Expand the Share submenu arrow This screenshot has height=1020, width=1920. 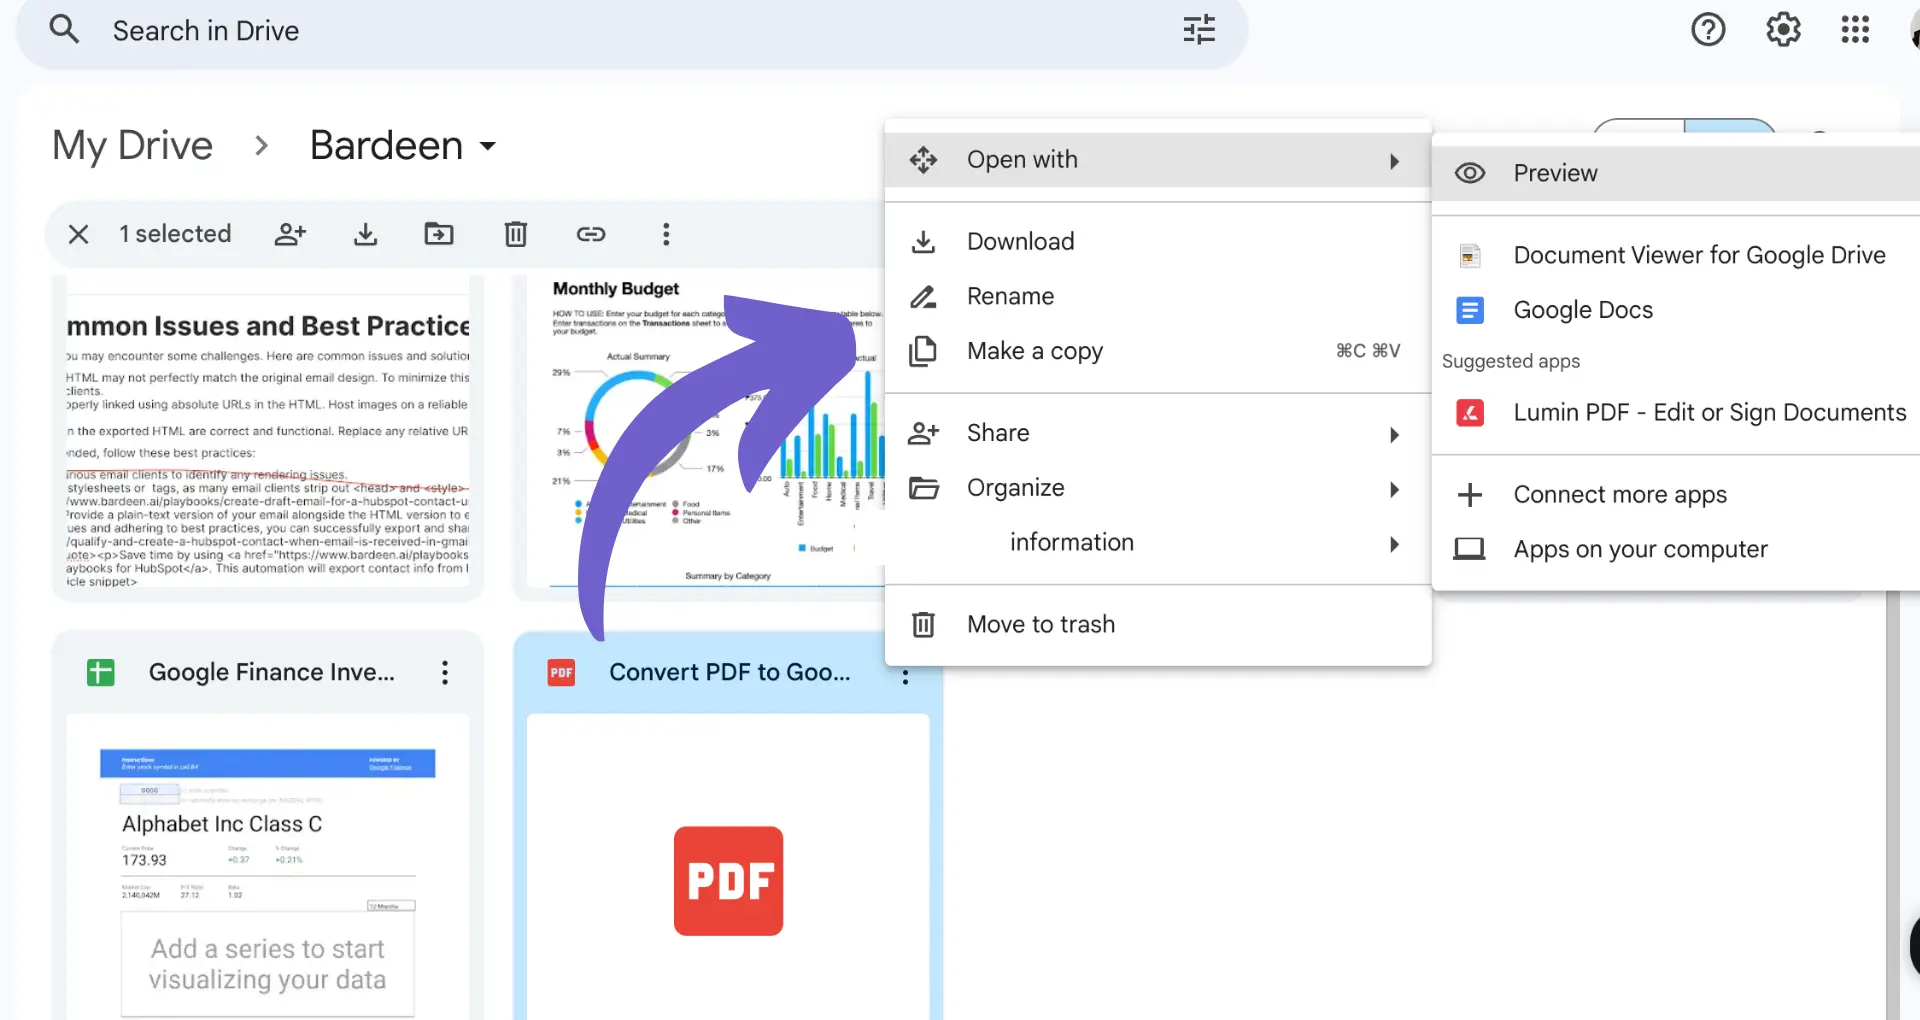tap(1394, 434)
